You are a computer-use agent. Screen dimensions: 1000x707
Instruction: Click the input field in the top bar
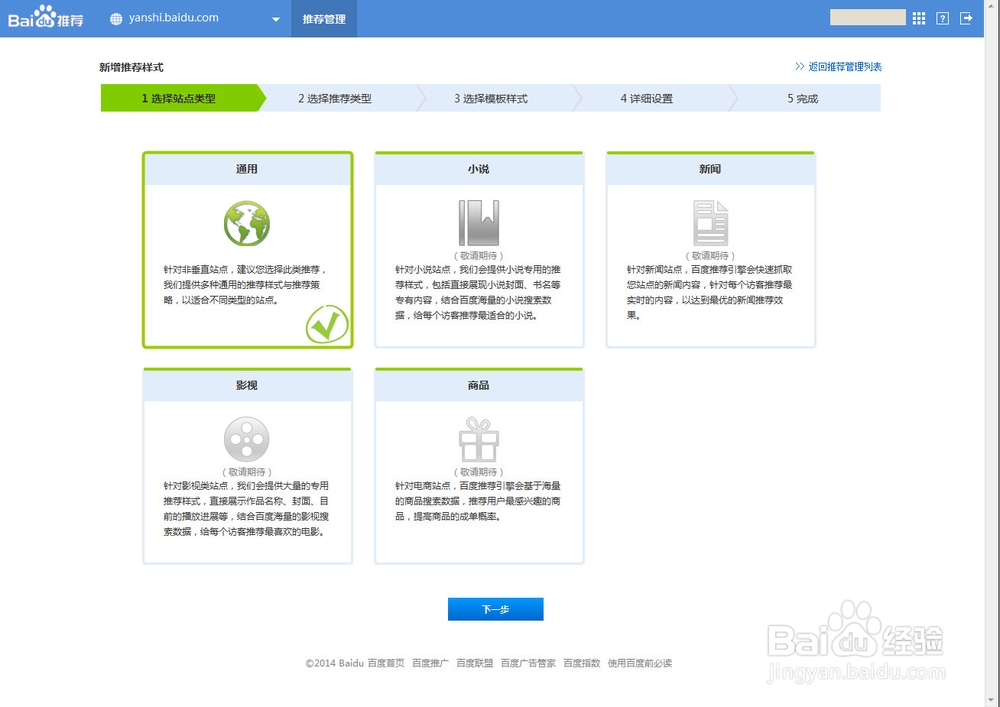[x=866, y=17]
